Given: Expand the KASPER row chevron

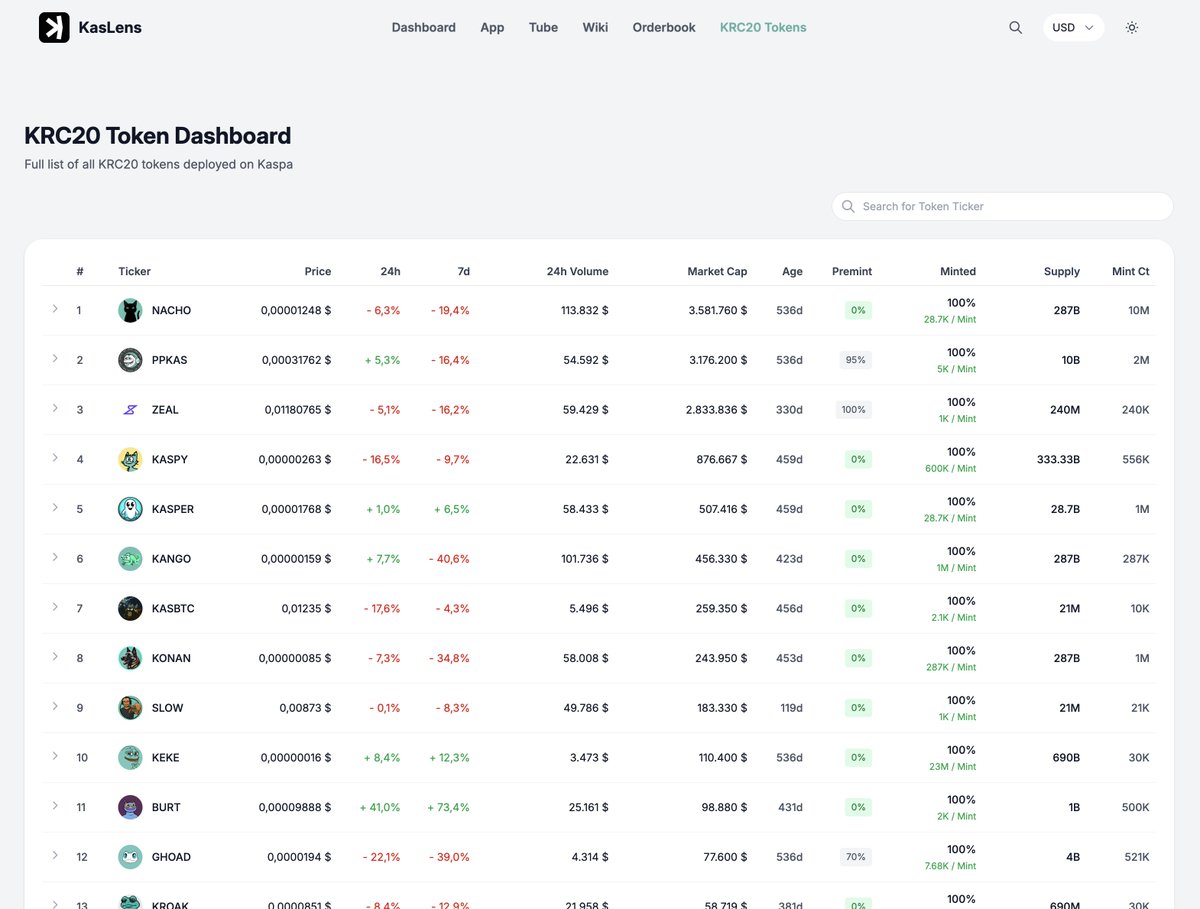Looking at the screenshot, I should tap(55, 507).
